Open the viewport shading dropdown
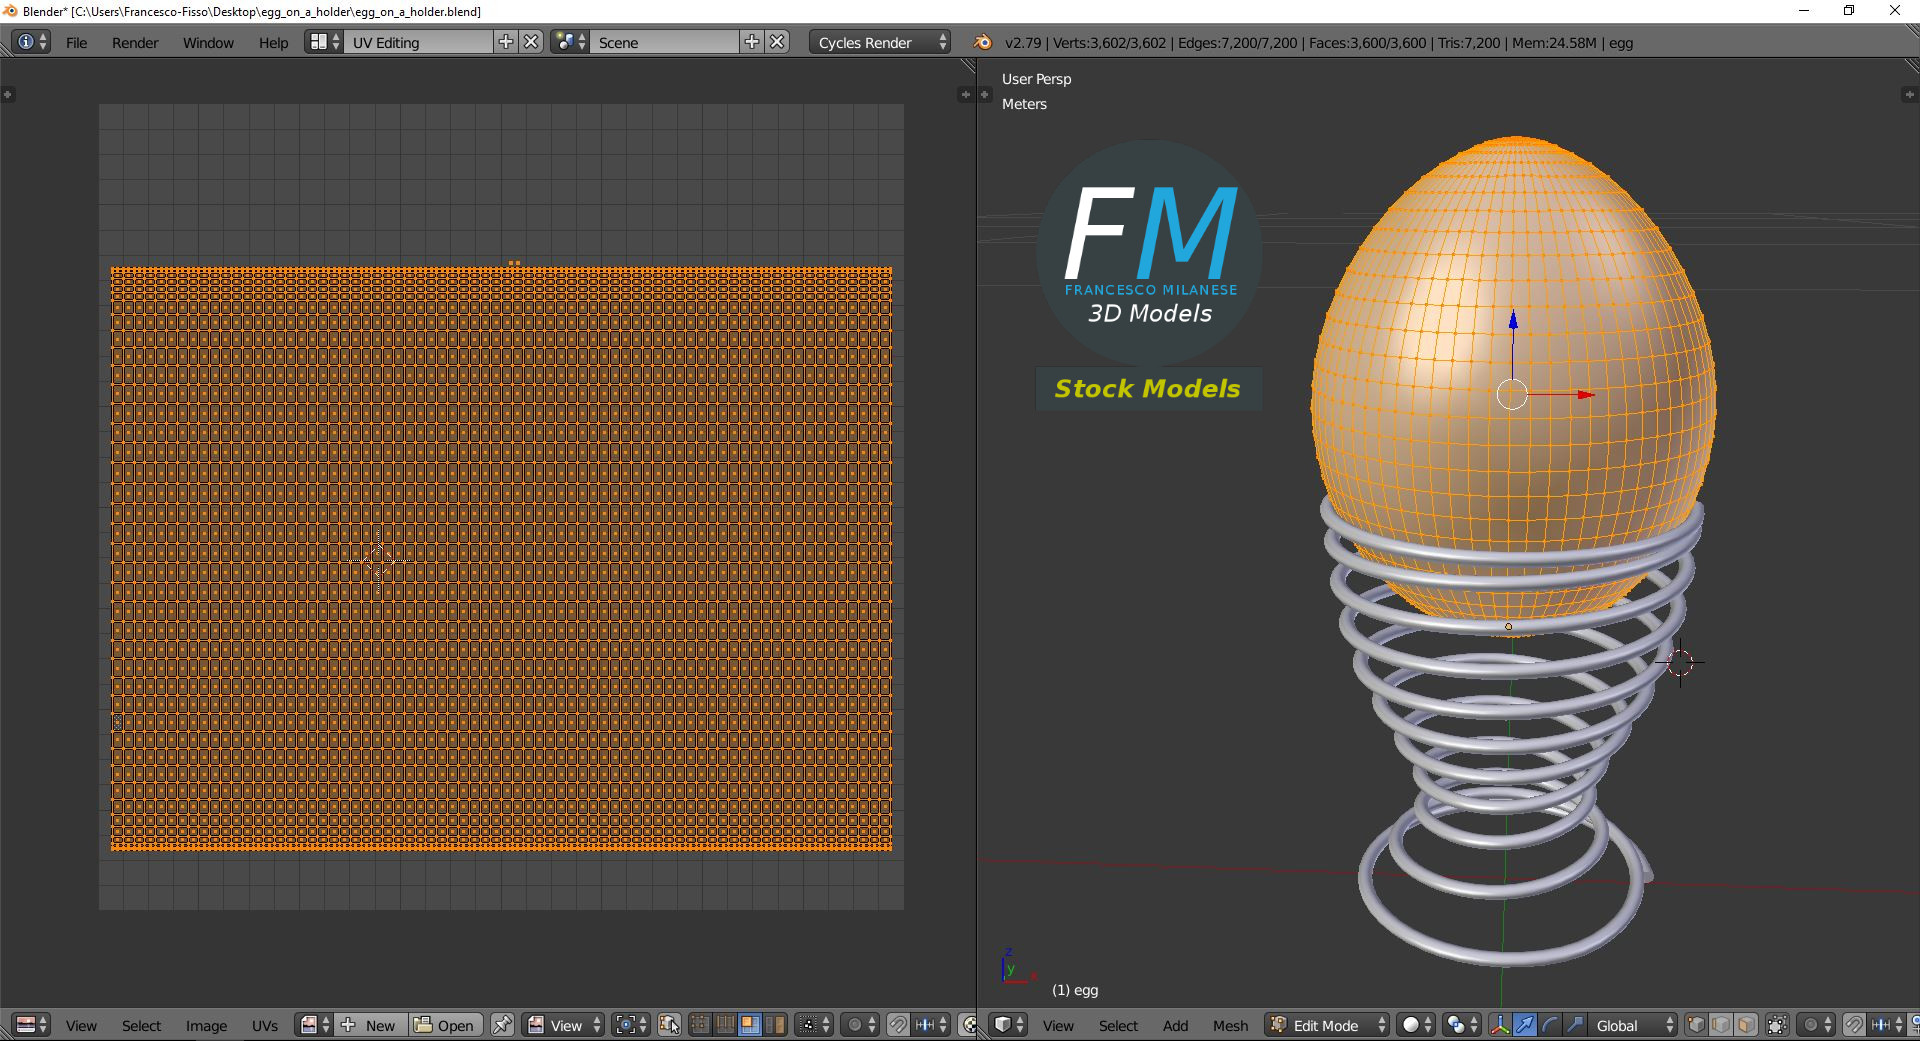 (1416, 1025)
